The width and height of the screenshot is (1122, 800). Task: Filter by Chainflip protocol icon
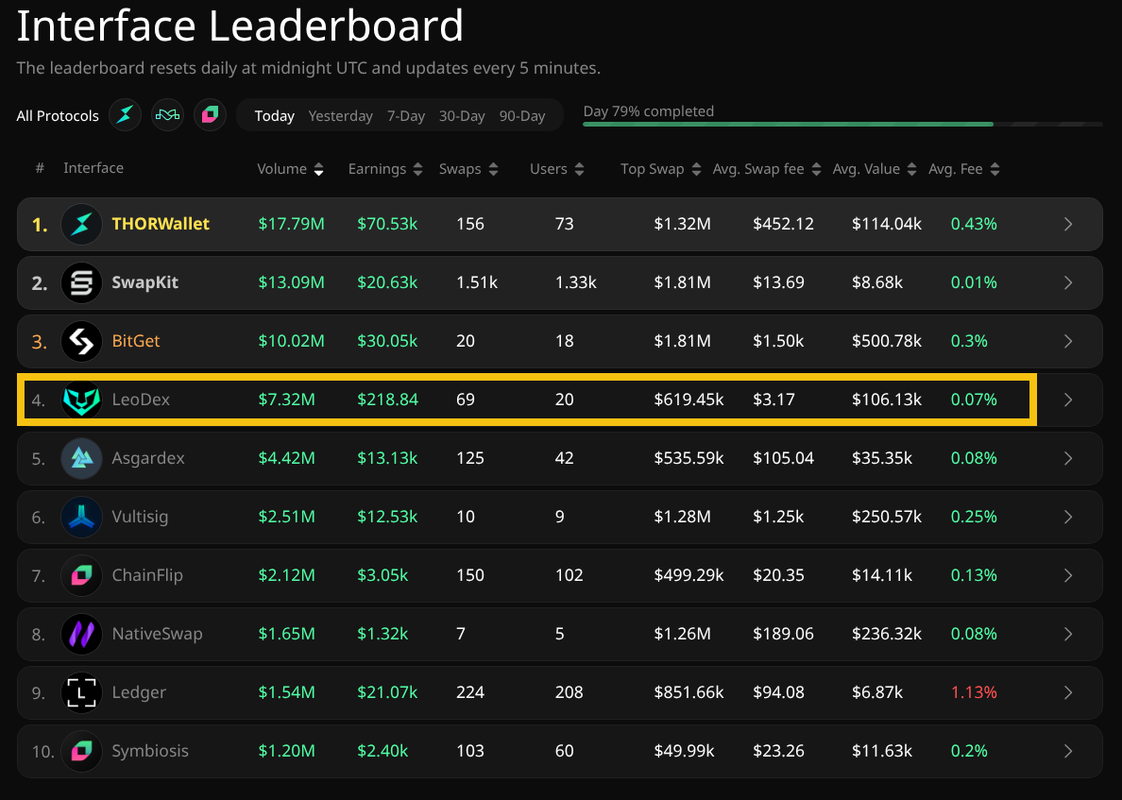click(210, 114)
